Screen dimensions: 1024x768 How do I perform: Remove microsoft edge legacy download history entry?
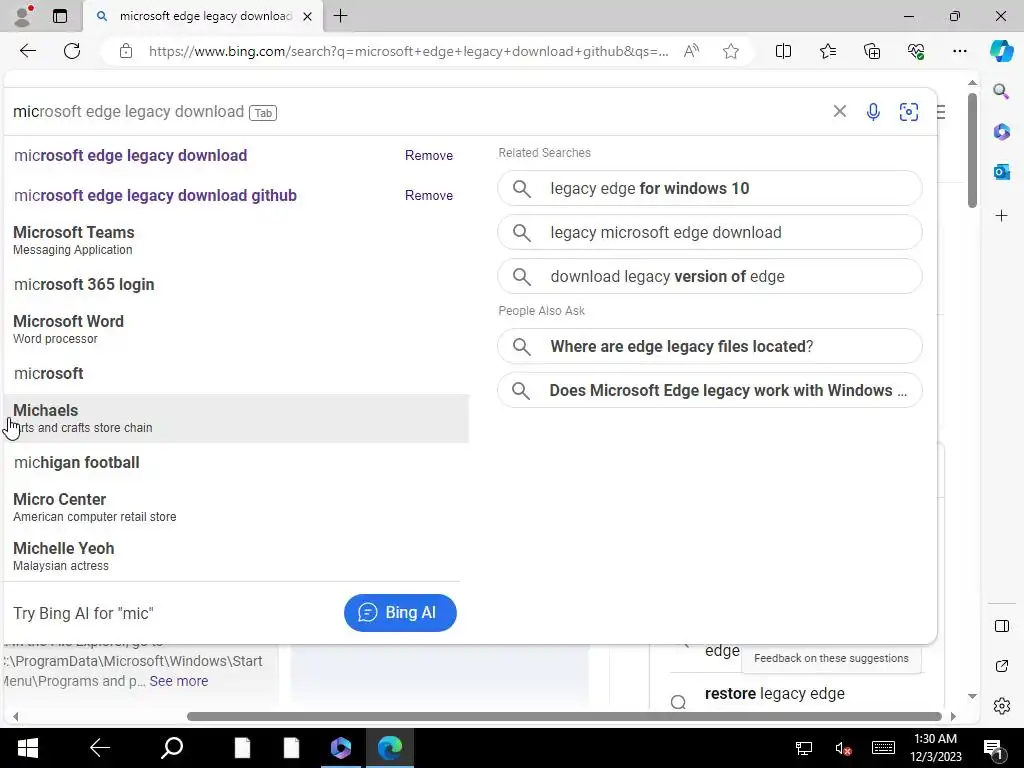pos(428,155)
